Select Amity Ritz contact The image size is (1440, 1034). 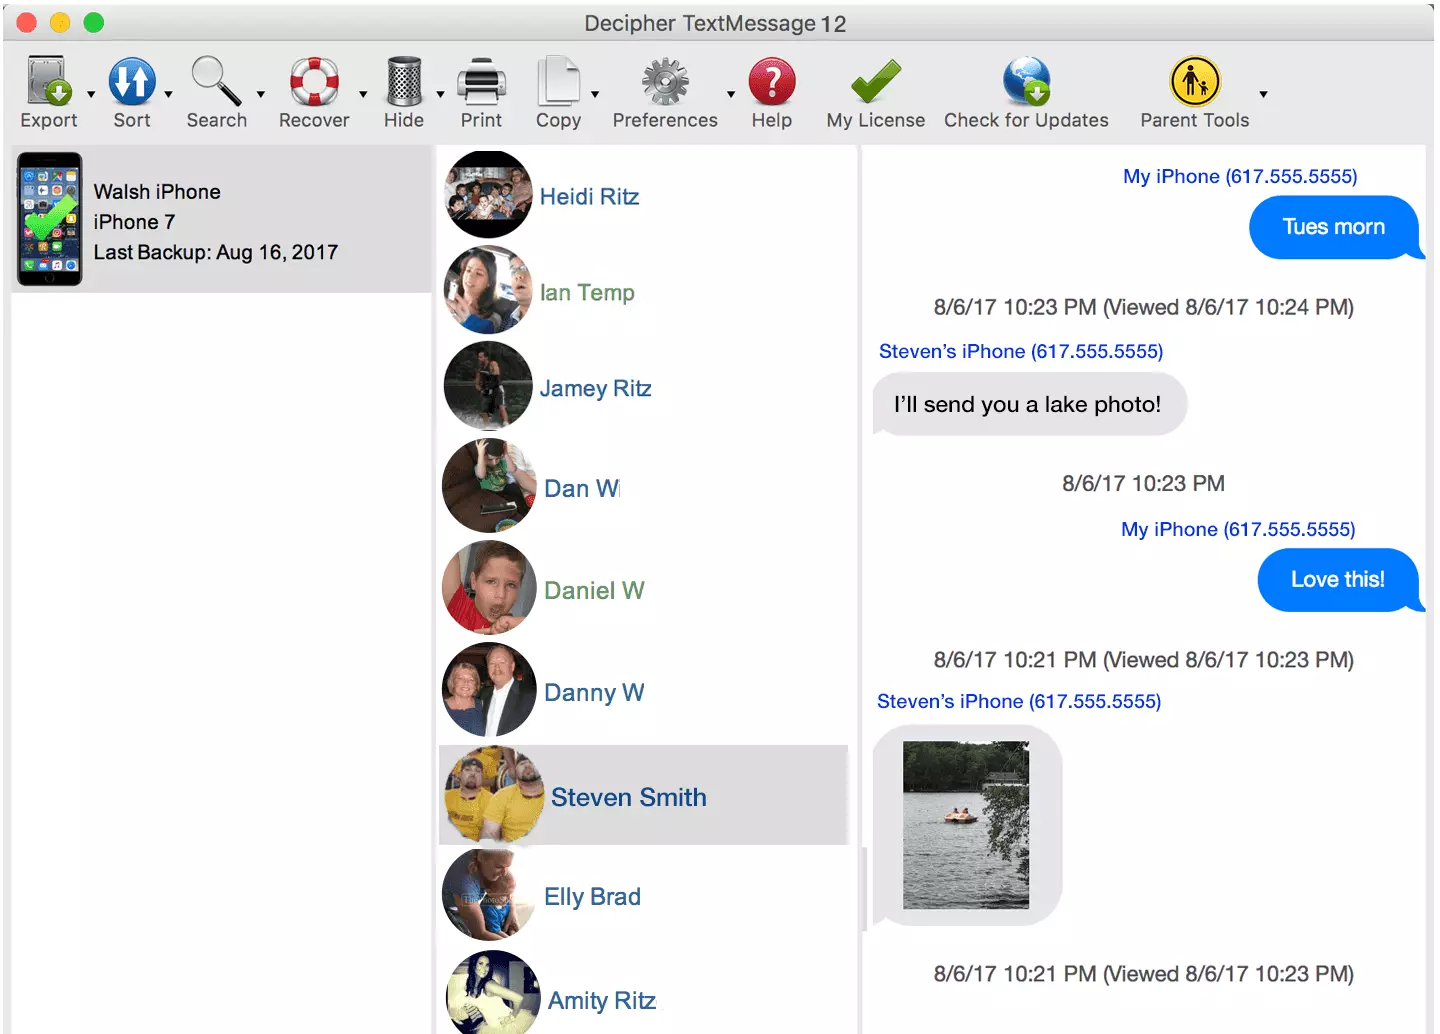point(644,992)
